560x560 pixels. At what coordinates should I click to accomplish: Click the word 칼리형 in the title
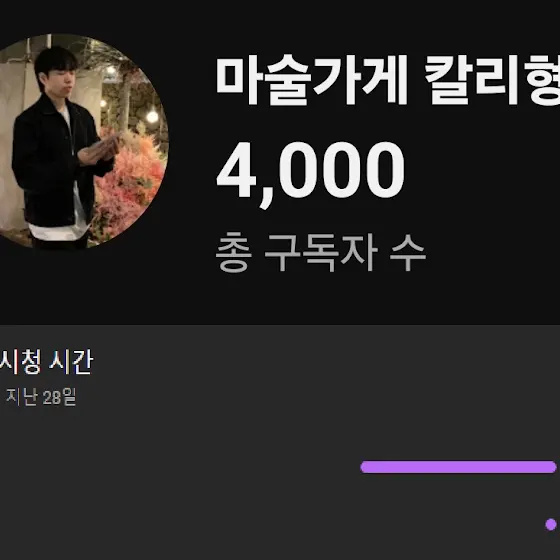coord(493,80)
